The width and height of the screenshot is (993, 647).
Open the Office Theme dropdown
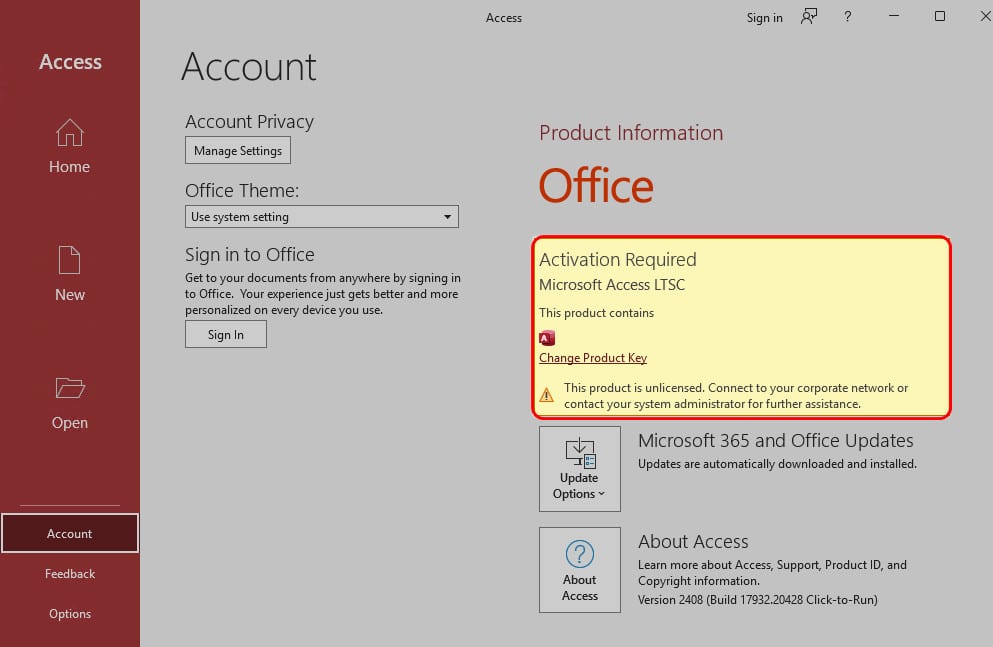(322, 217)
